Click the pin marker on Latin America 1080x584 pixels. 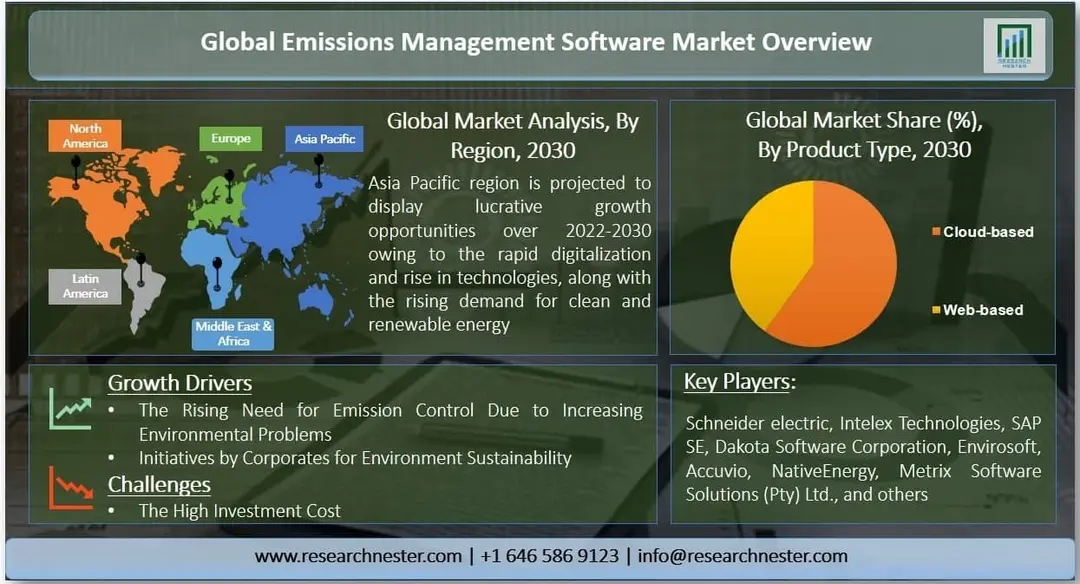click(x=141, y=269)
